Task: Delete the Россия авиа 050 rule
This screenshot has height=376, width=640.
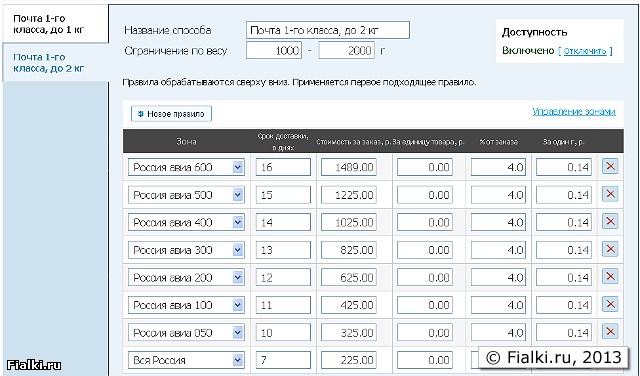Action: pyautogui.click(x=610, y=332)
